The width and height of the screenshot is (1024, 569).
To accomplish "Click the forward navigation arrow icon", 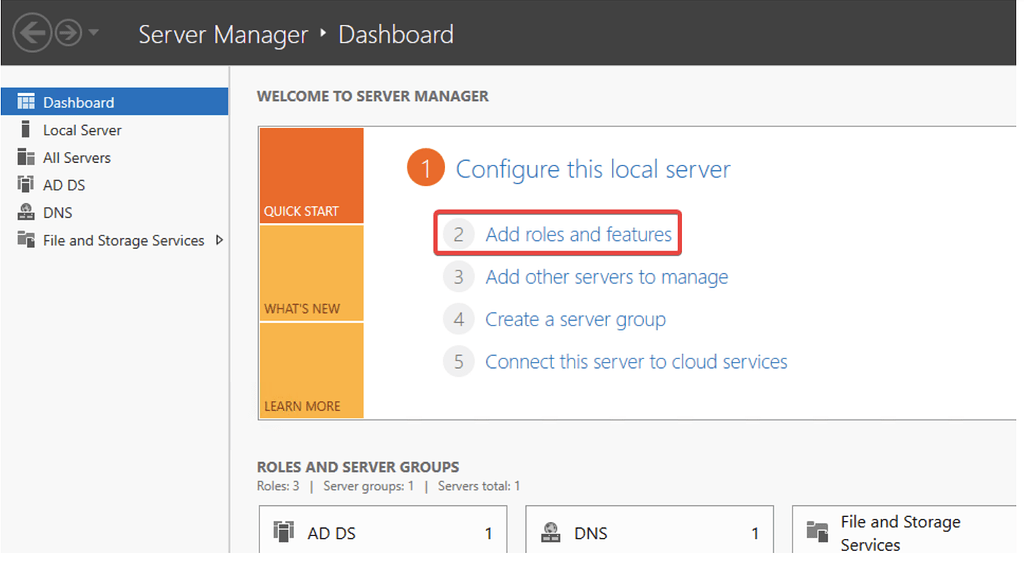I will [69, 33].
